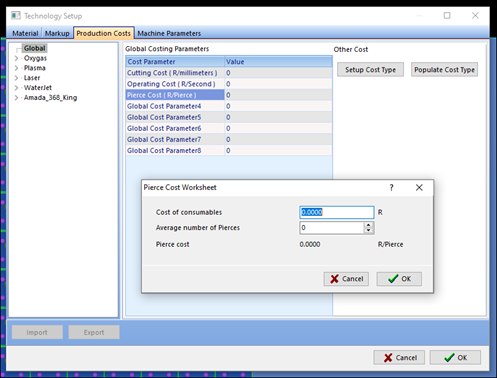Select the Operating Cost (R/Second) row
The image size is (497, 378).
(x=229, y=84)
